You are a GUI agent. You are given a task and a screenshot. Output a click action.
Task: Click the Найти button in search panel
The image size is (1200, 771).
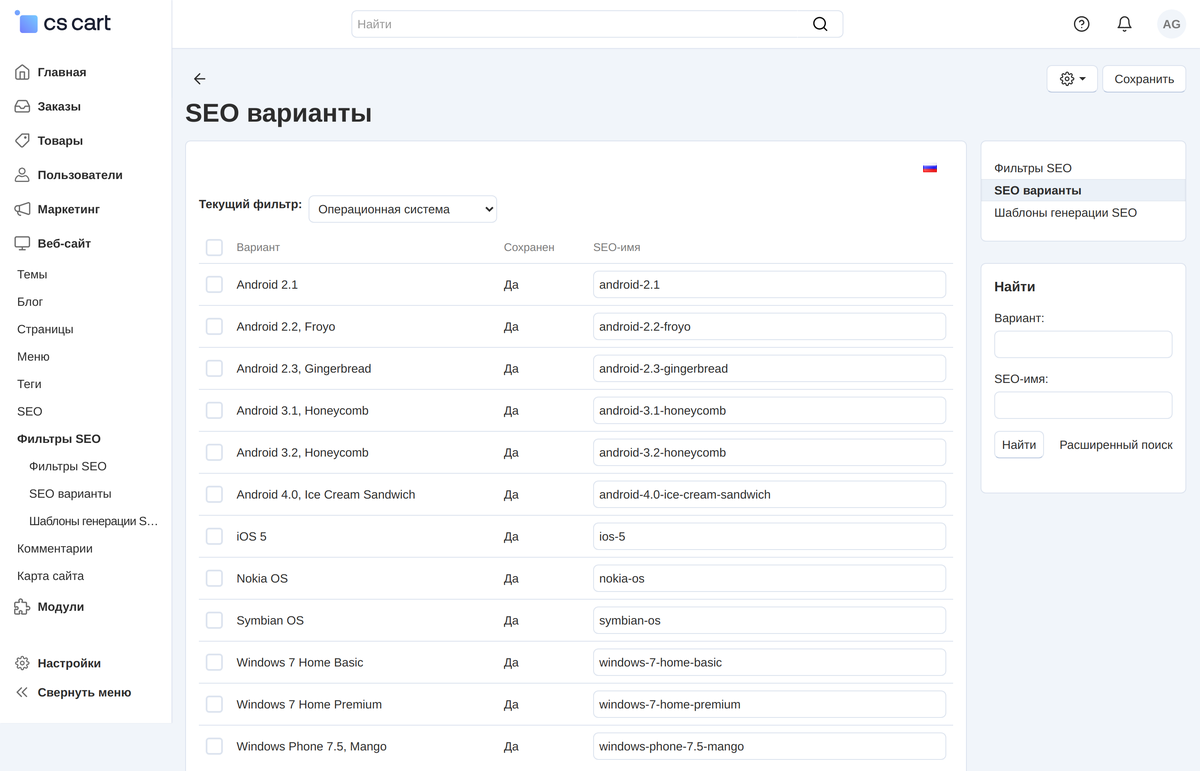click(1019, 445)
